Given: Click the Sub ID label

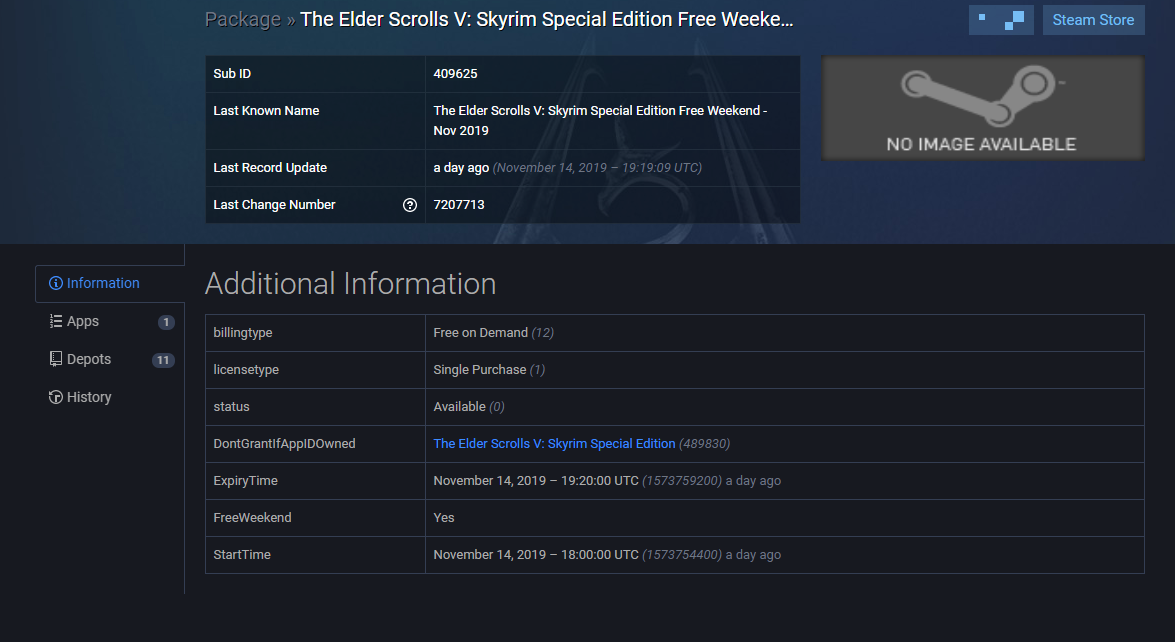Looking at the screenshot, I should pos(232,73).
